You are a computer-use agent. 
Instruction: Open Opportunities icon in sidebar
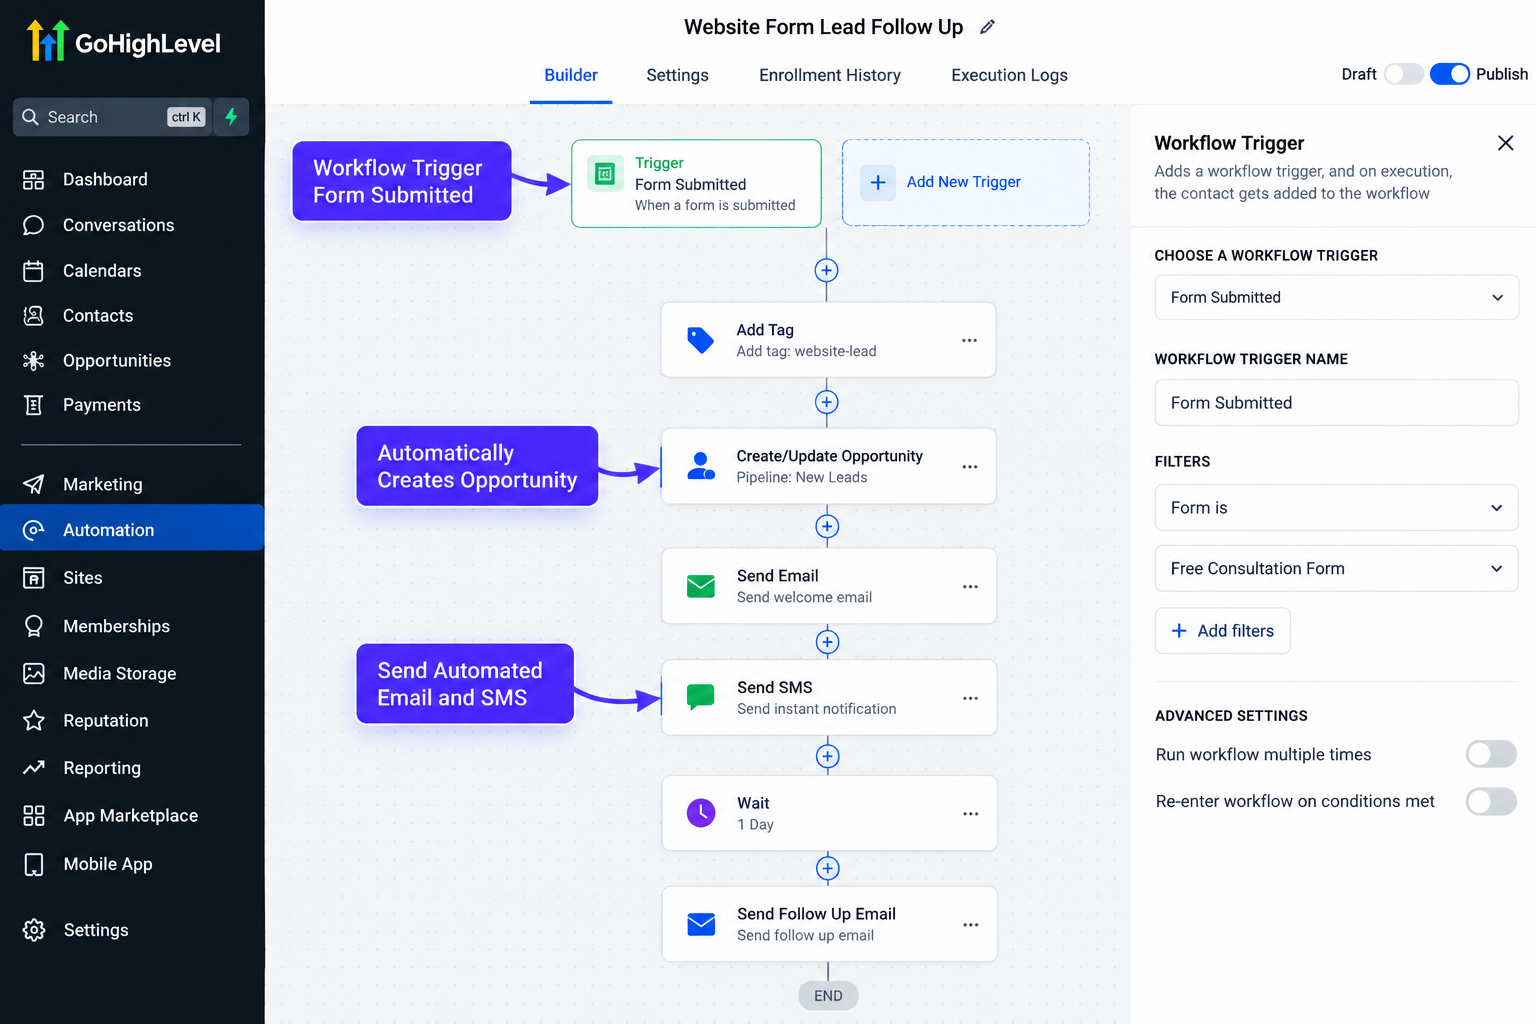point(34,361)
